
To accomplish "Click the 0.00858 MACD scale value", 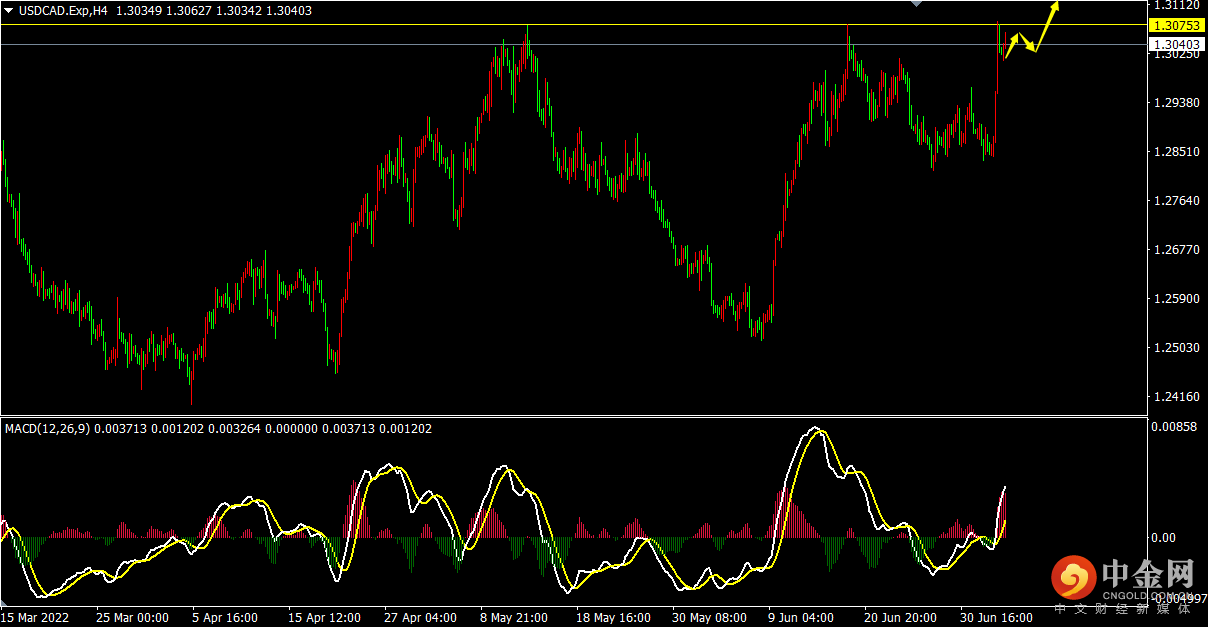I will coord(1174,427).
